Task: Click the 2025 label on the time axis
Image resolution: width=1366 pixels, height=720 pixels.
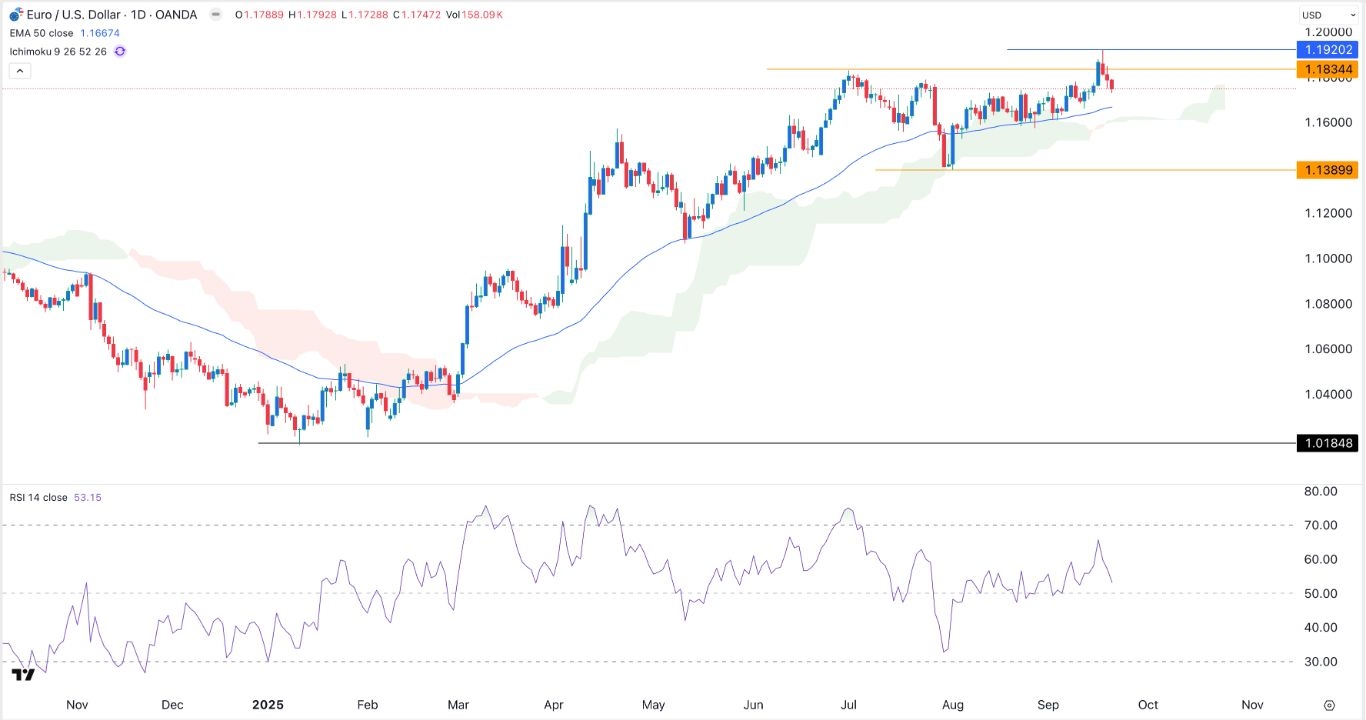Action: (x=267, y=704)
